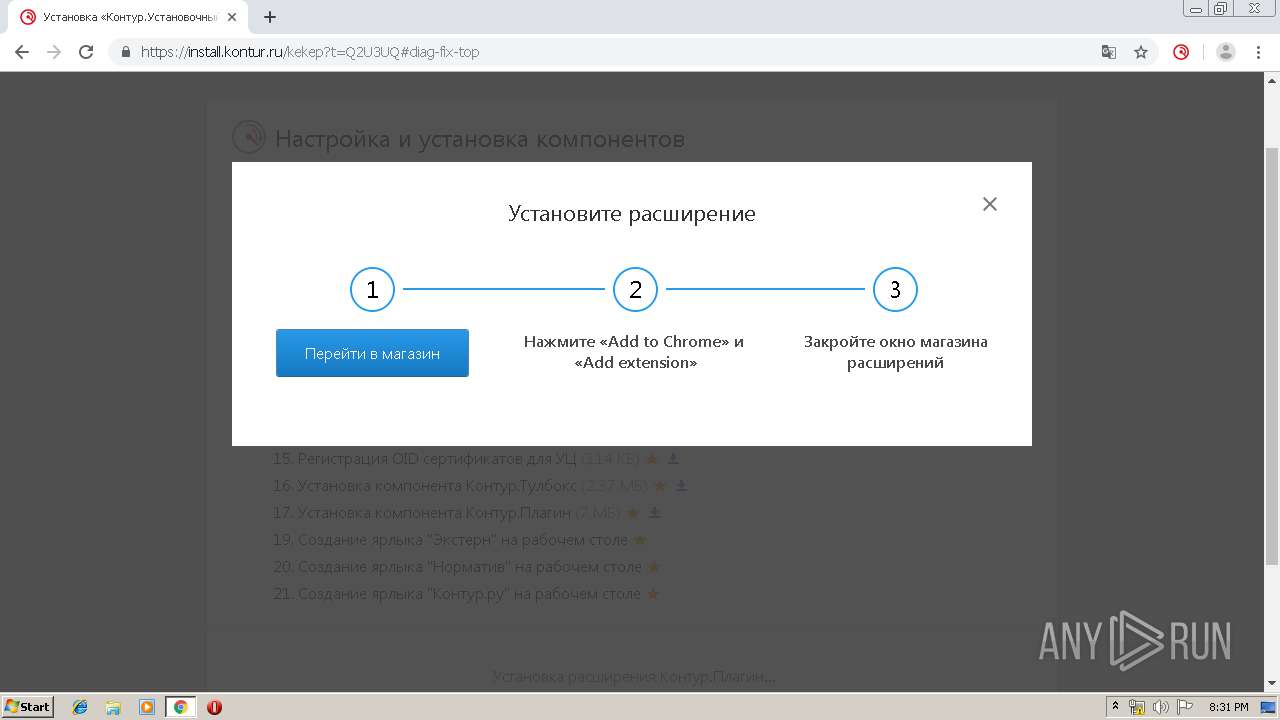1280x720 pixels.
Task: Go back in browser history
Action: click(x=22, y=52)
